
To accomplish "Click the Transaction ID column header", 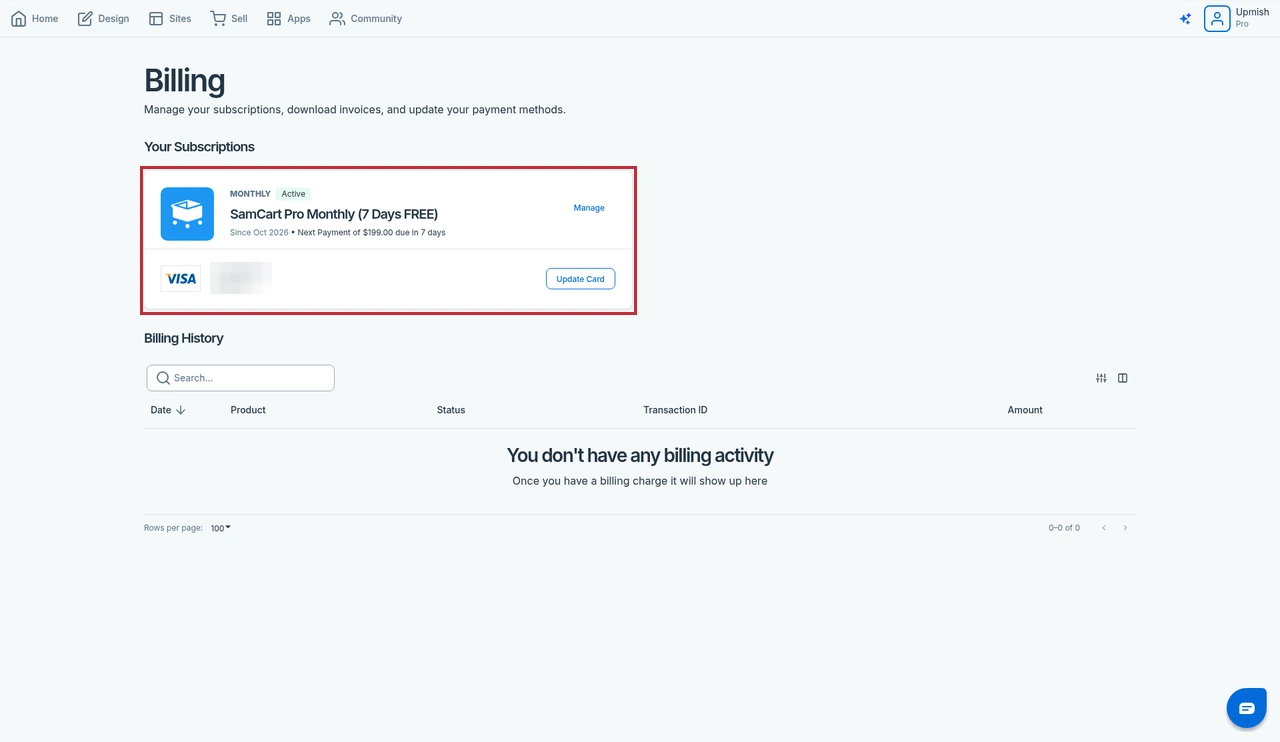I will 675,410.
